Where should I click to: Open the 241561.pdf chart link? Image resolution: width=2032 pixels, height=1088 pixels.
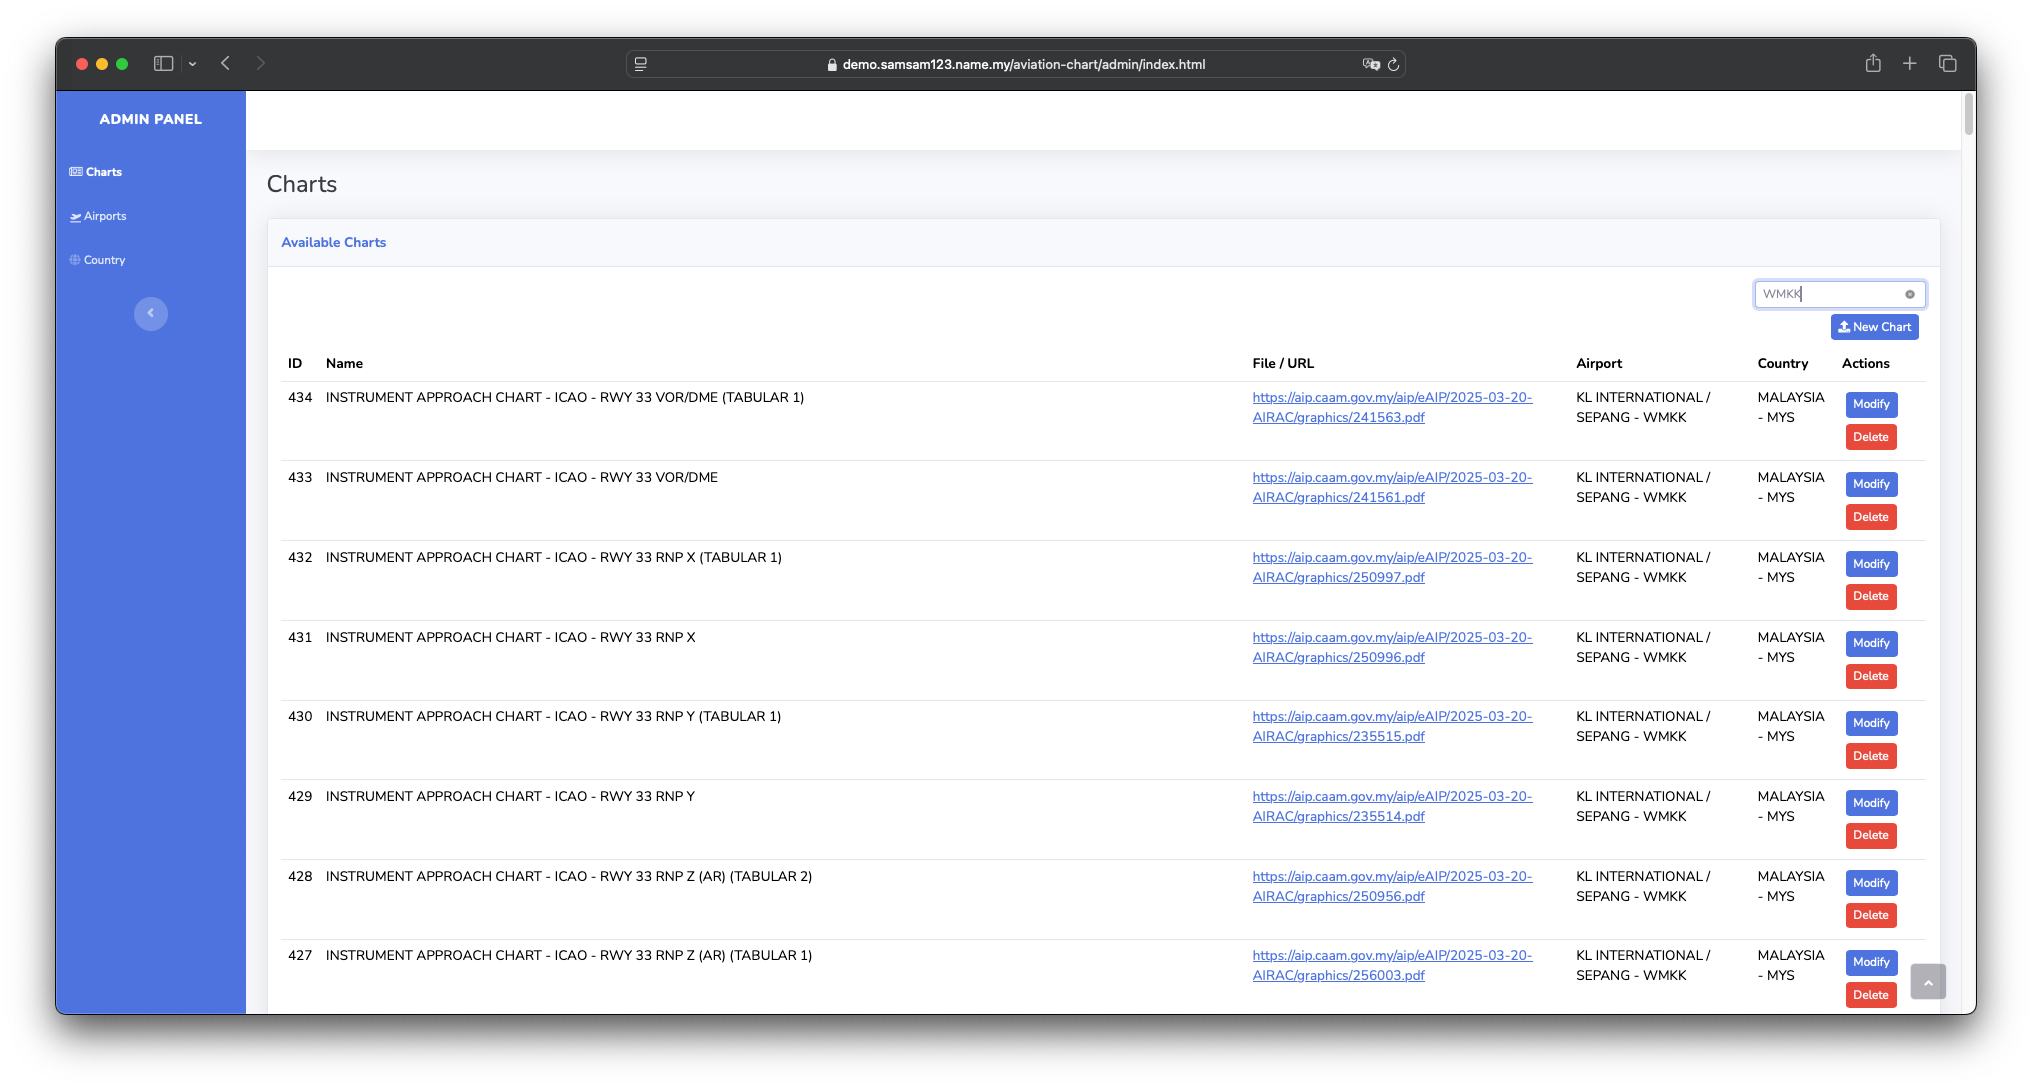click(x=1392, y=487)
